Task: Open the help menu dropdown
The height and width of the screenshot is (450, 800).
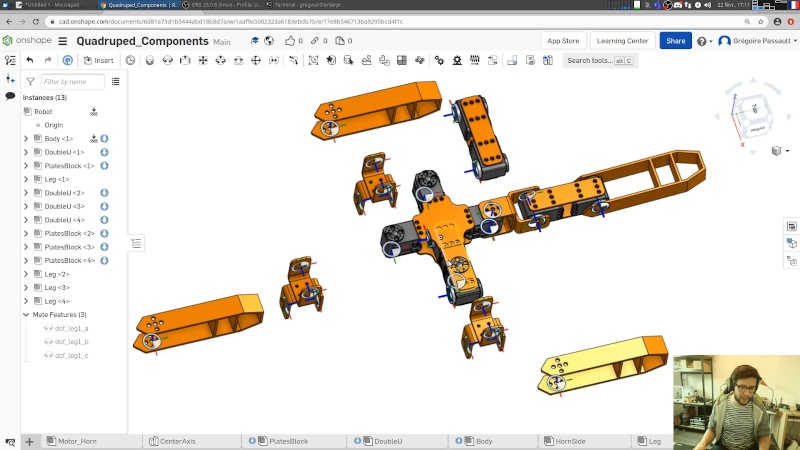Action: pyautogui.click(x=703, y=41)
